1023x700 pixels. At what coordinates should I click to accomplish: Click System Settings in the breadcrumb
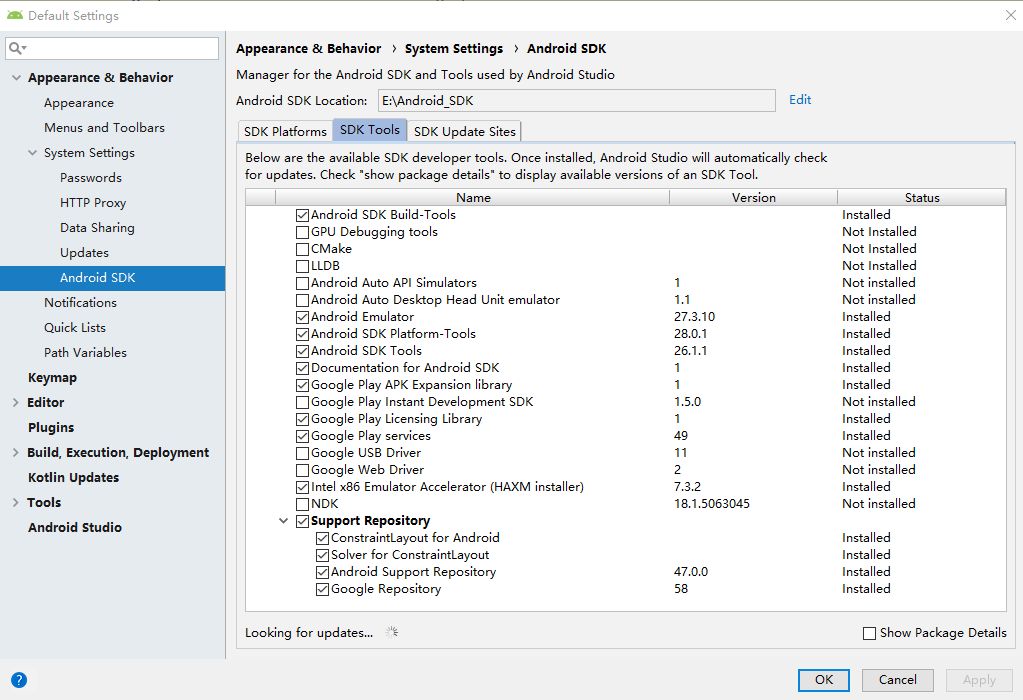tap(454, 49)
